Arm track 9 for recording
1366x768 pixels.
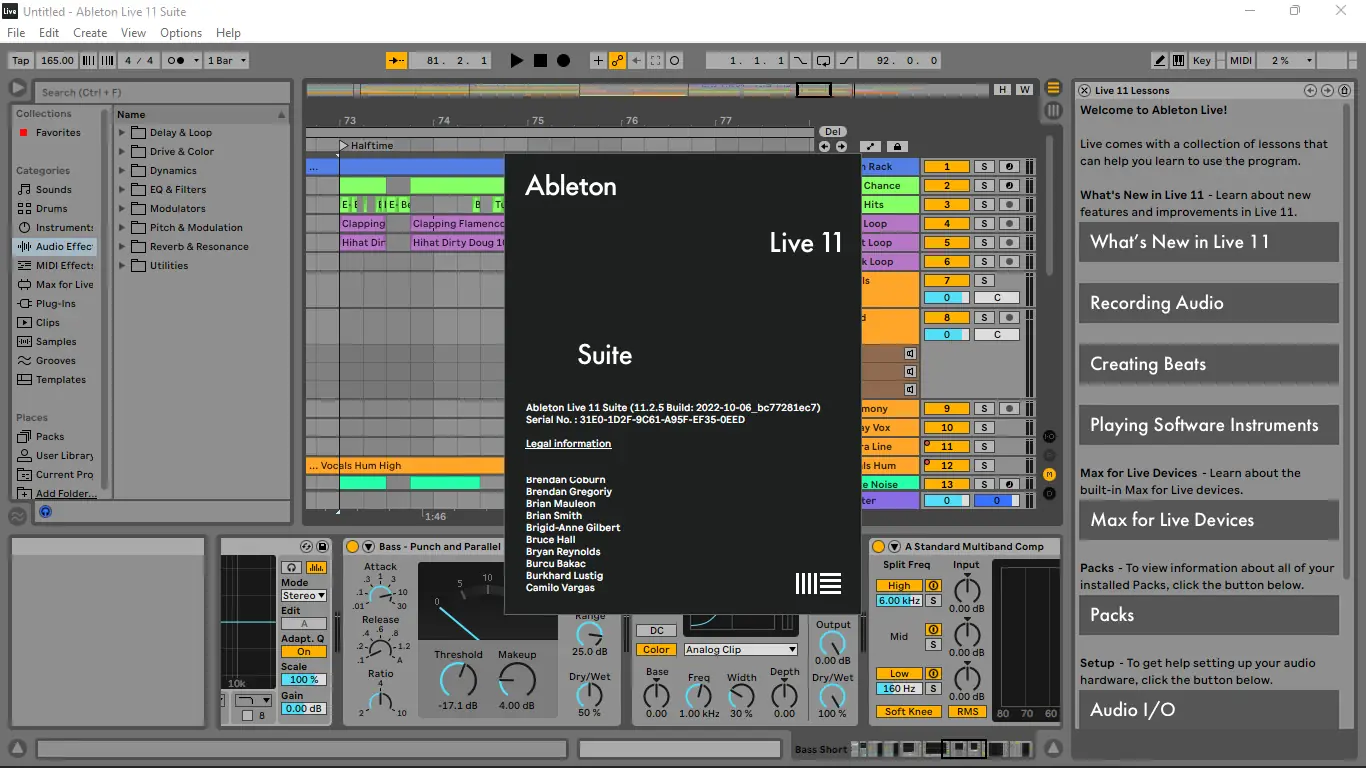(x=1010, y=409)
